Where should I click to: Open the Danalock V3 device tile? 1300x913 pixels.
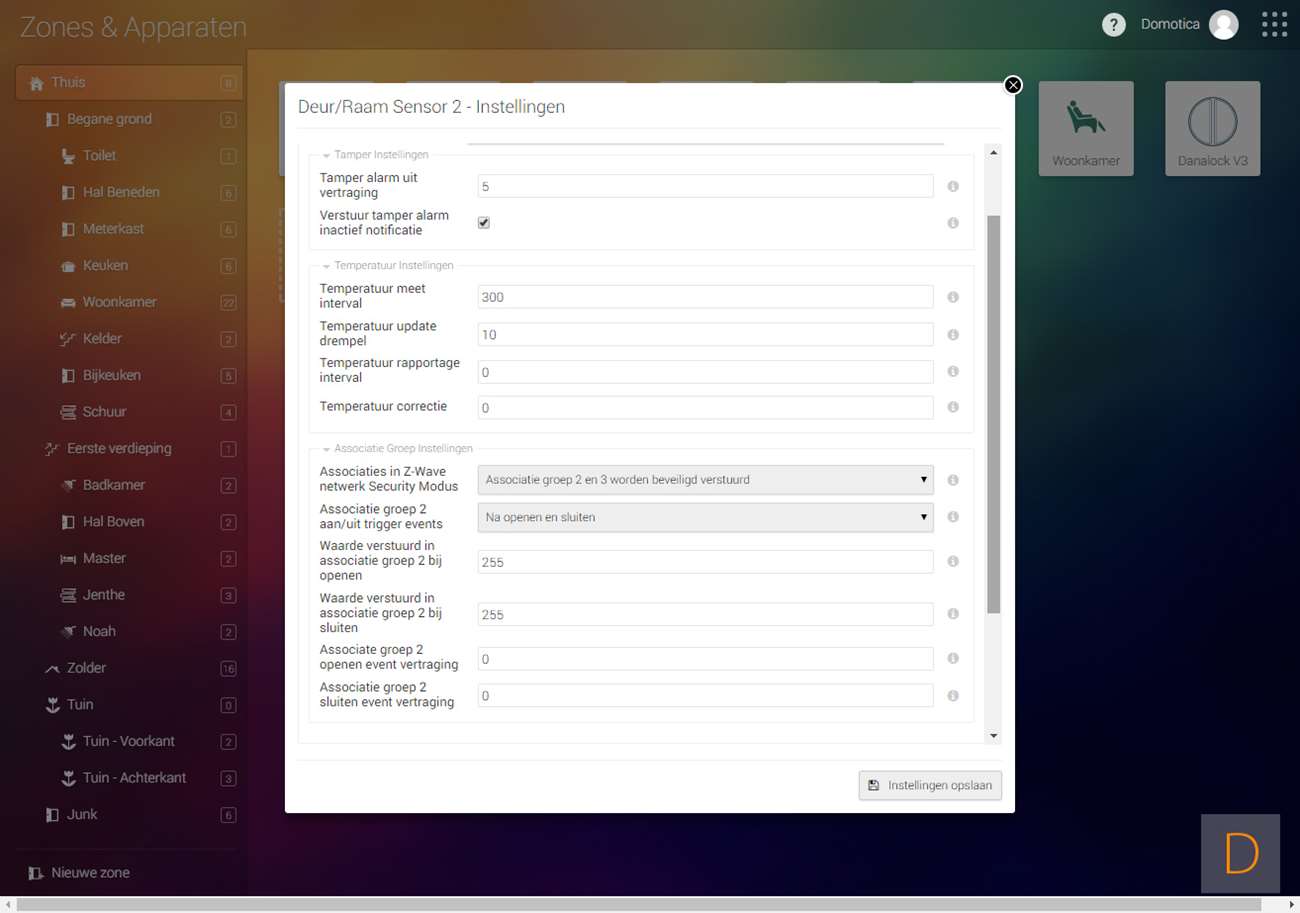(x=1212, y=128)
